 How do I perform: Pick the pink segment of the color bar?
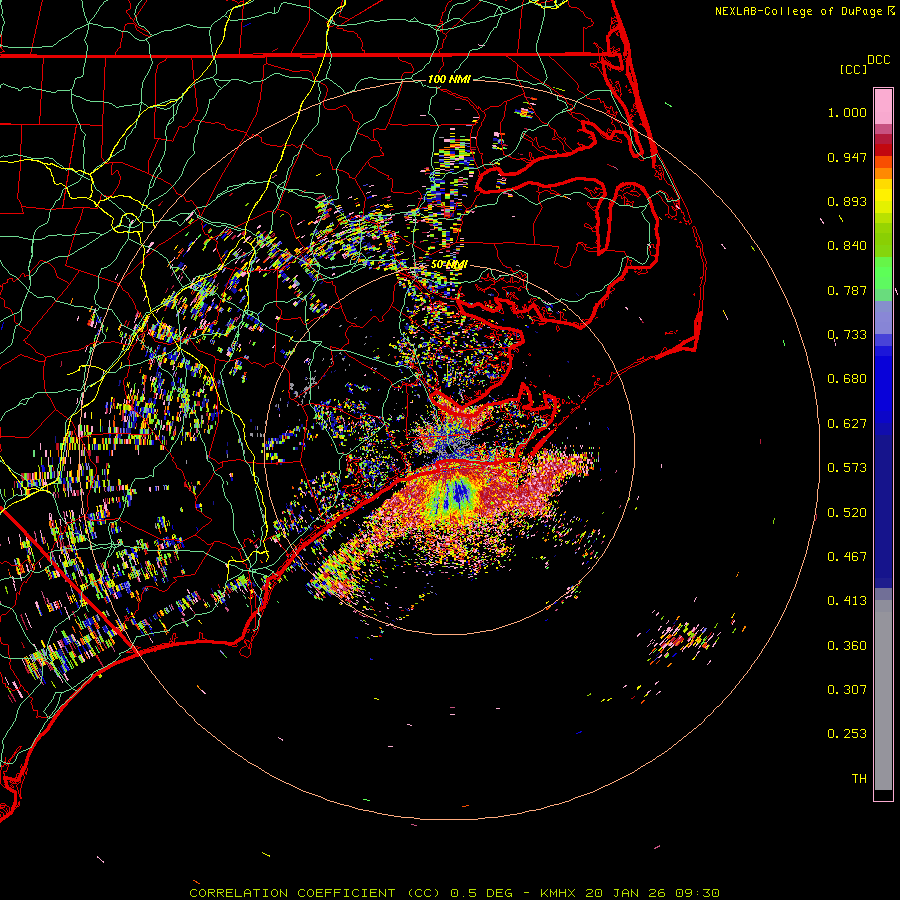(883, 107)
